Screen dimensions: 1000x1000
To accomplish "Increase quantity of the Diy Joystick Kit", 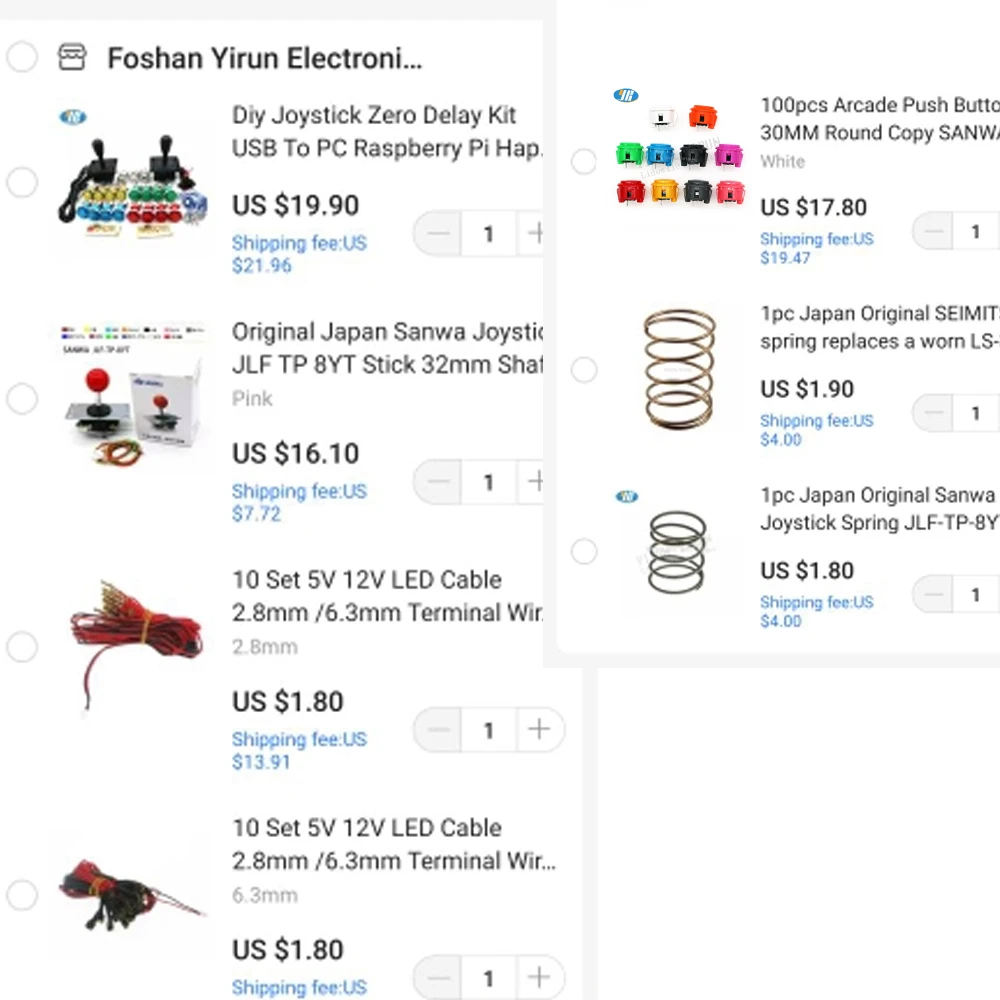I will pyautogui.click(x=535, y=234).
